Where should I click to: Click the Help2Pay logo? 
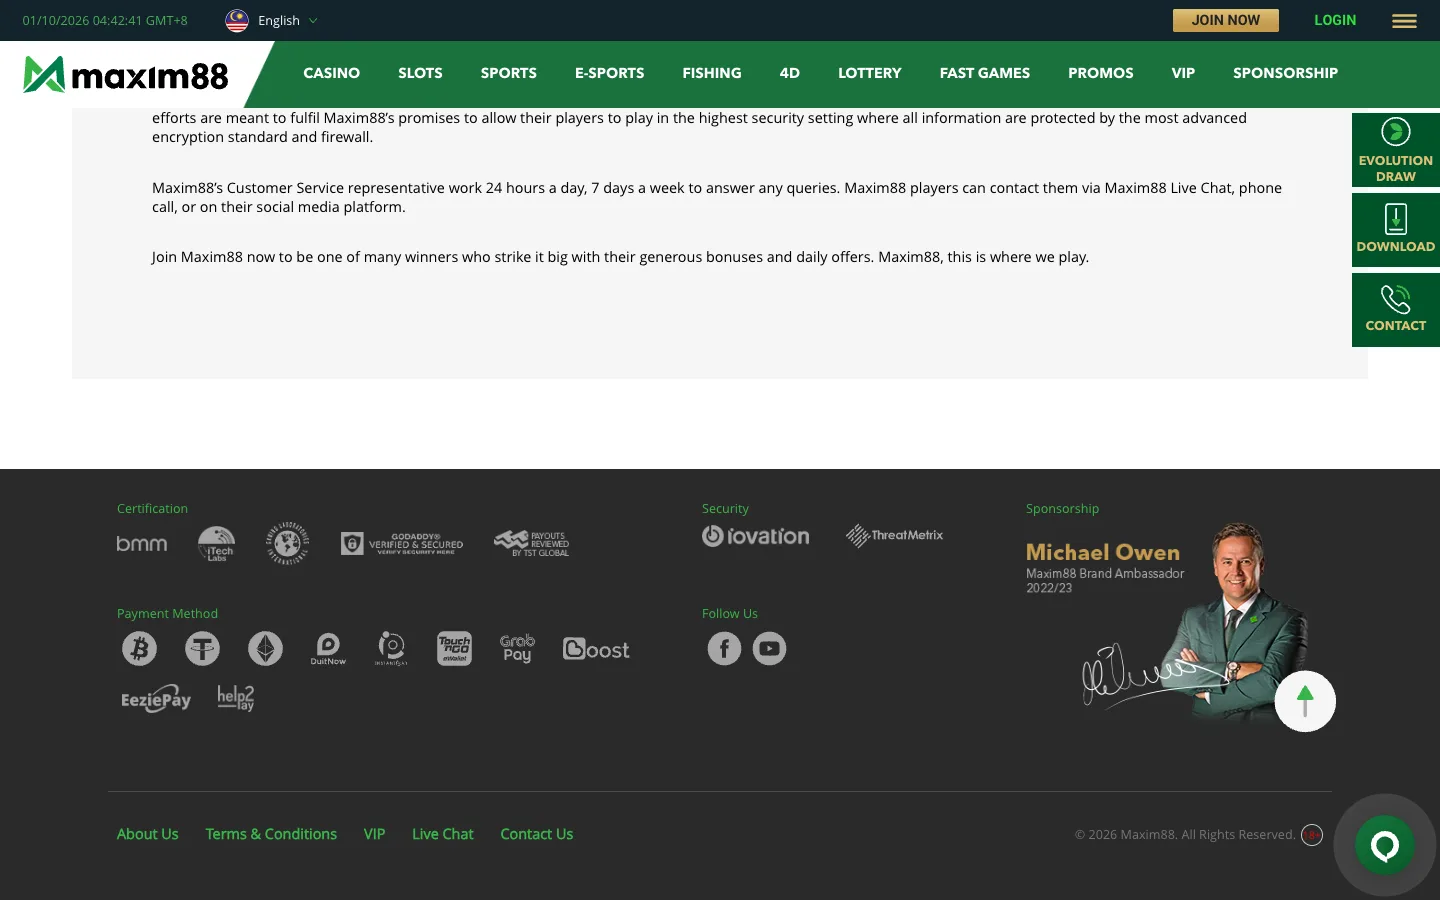pyautogui.click(x=236, y=698)
